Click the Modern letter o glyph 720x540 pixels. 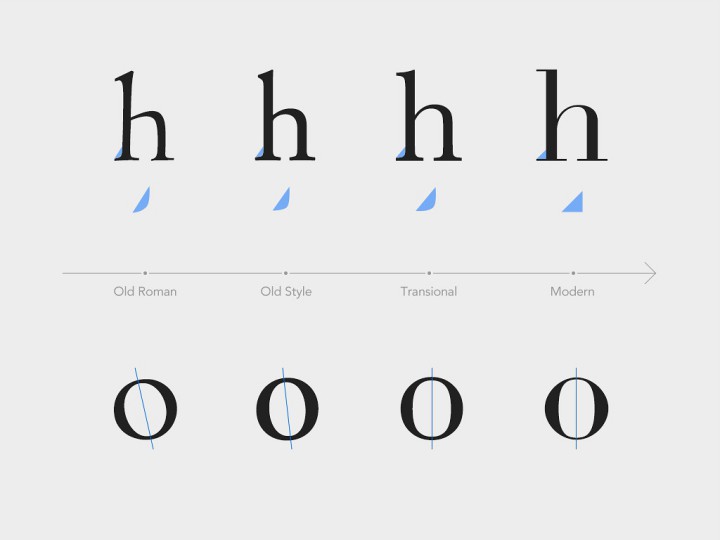(x=576, y=408)
